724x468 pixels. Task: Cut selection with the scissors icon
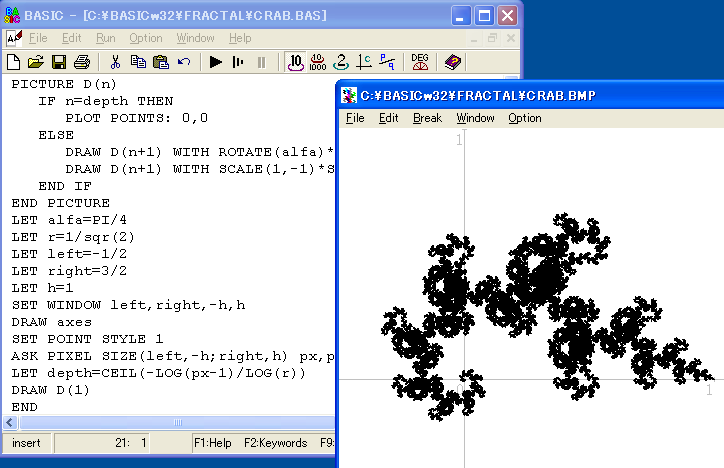tap(115, 62)
